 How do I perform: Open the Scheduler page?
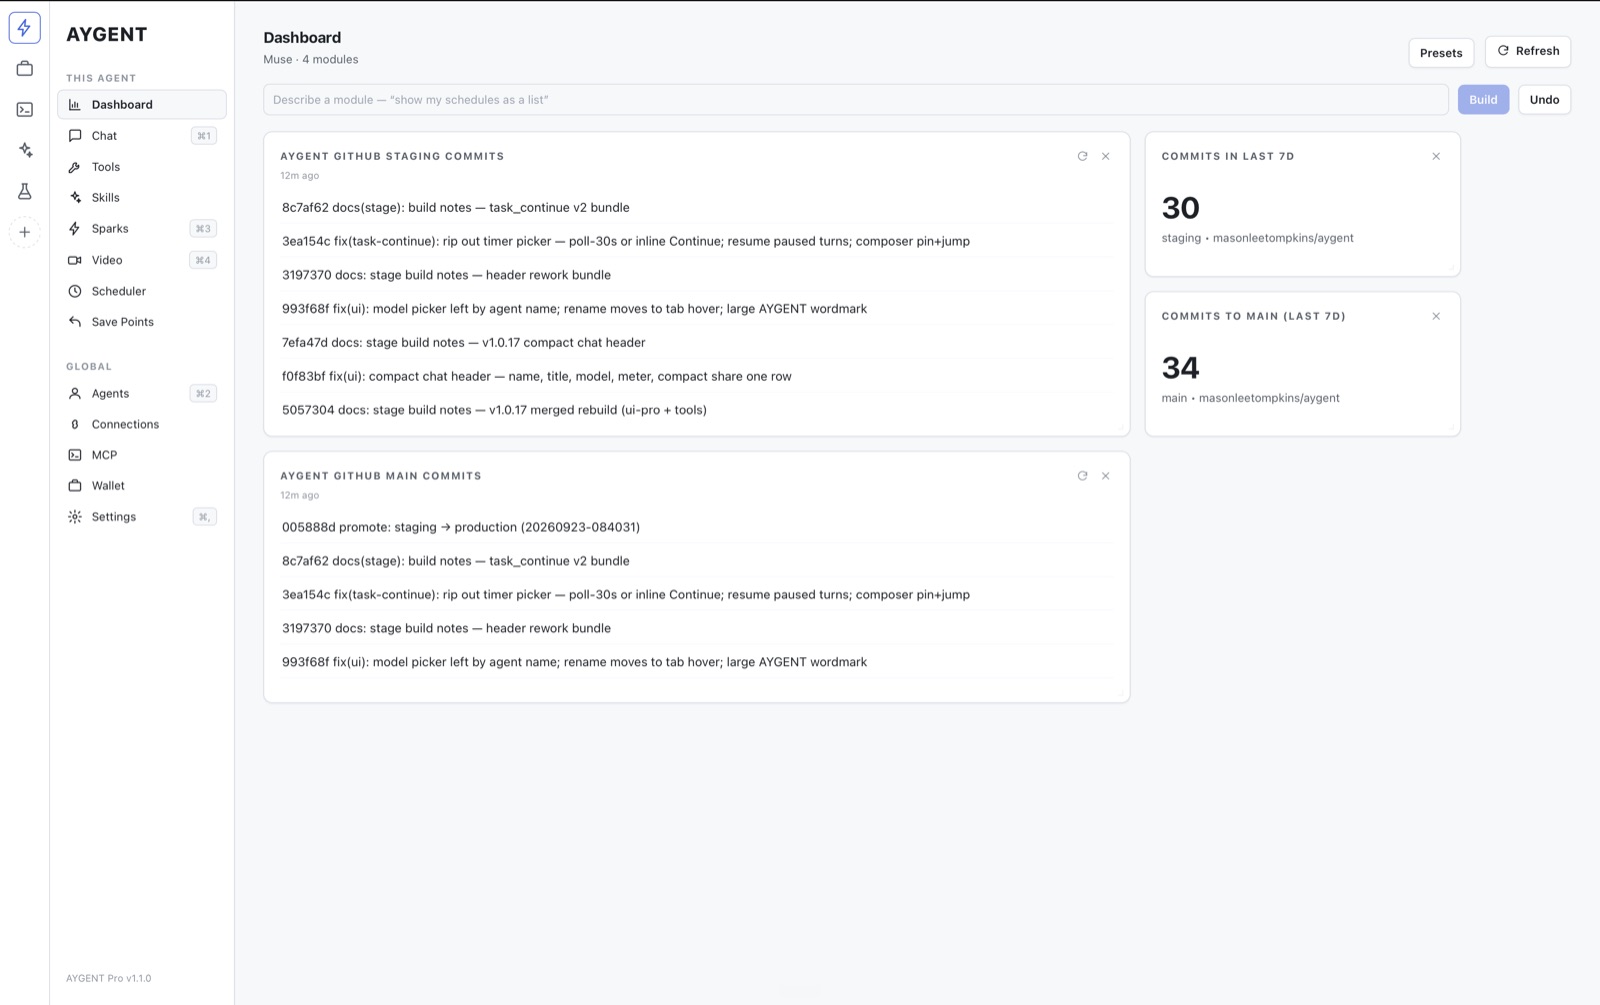(x=142, y=291)
